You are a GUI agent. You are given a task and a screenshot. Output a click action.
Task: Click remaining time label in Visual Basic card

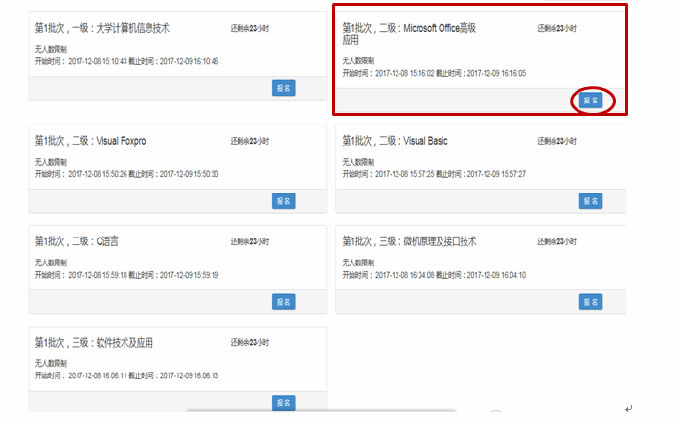click(559, 141)
